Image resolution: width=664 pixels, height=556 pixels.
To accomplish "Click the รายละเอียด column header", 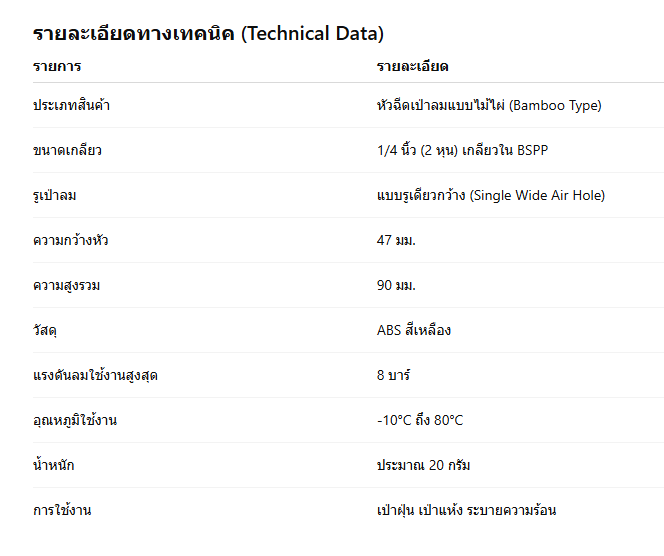I will click(412, 66).
